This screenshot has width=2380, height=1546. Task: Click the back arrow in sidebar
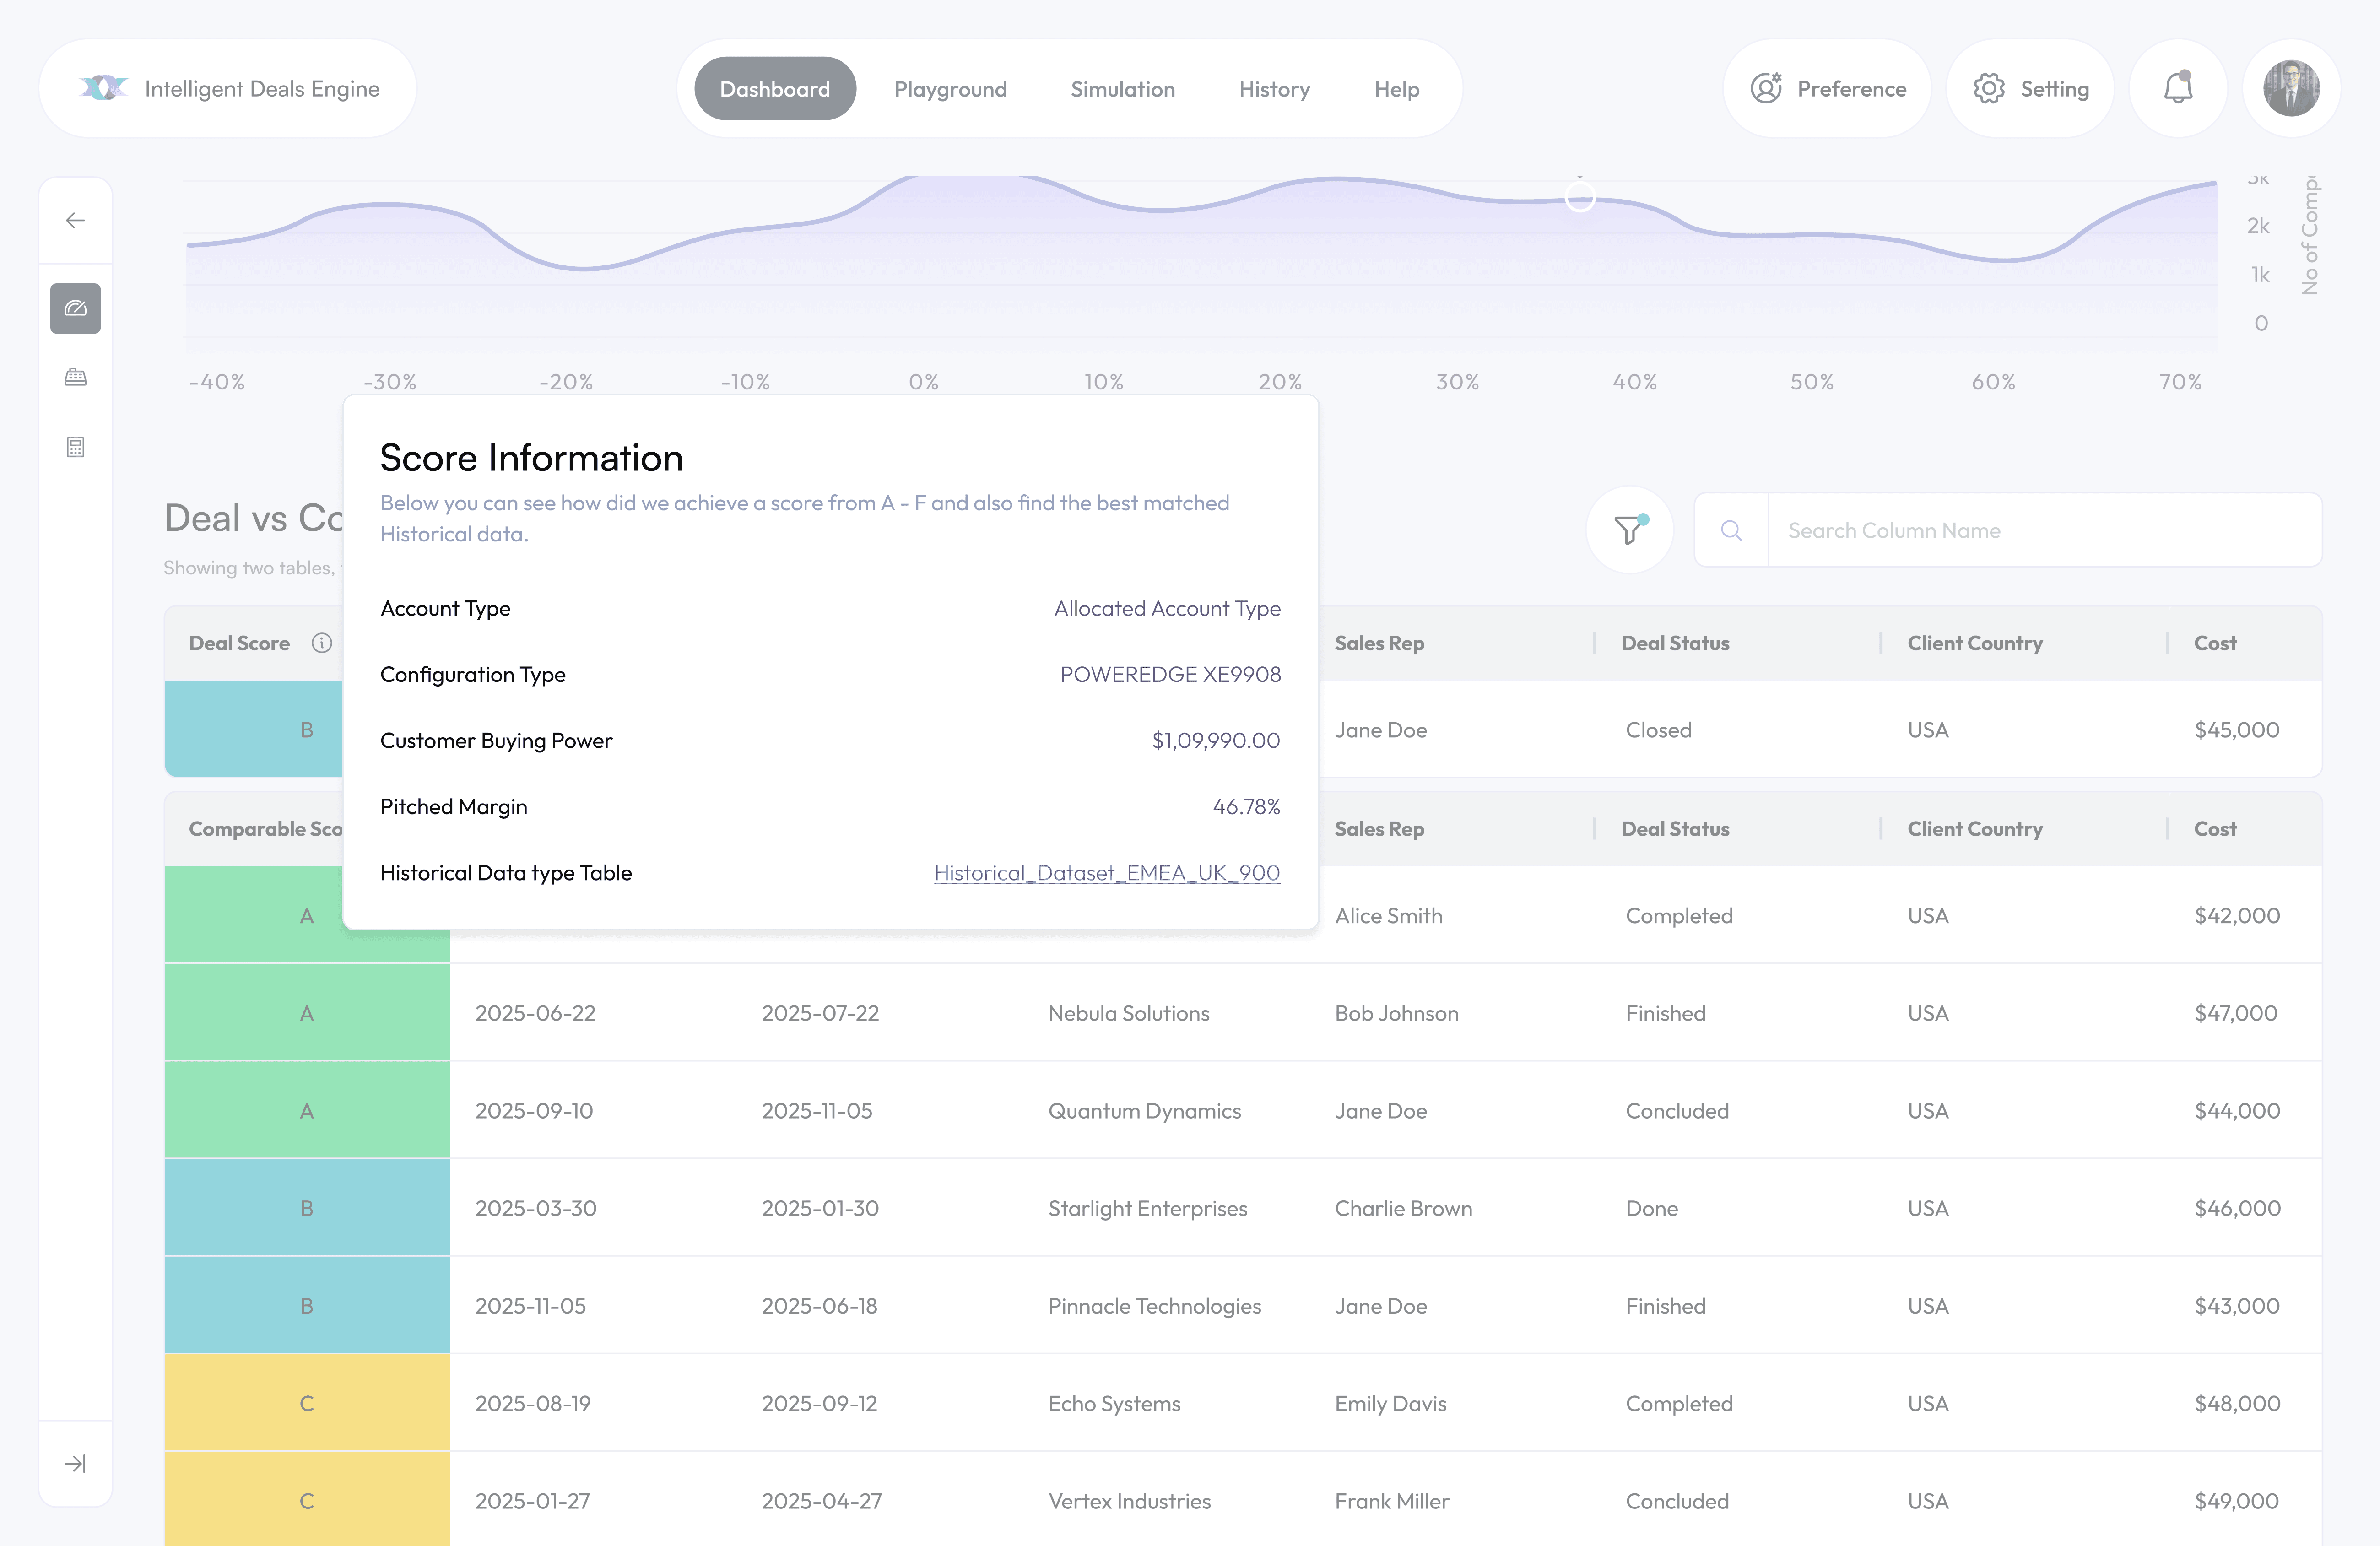pyautogui.click(x=75, y=220)
